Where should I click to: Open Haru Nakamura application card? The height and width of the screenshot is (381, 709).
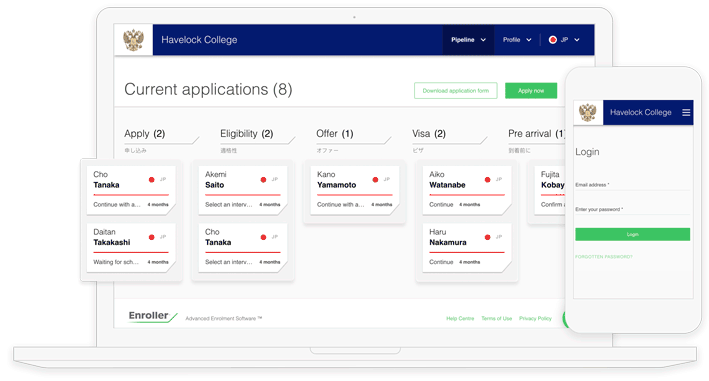pos(467,247)
